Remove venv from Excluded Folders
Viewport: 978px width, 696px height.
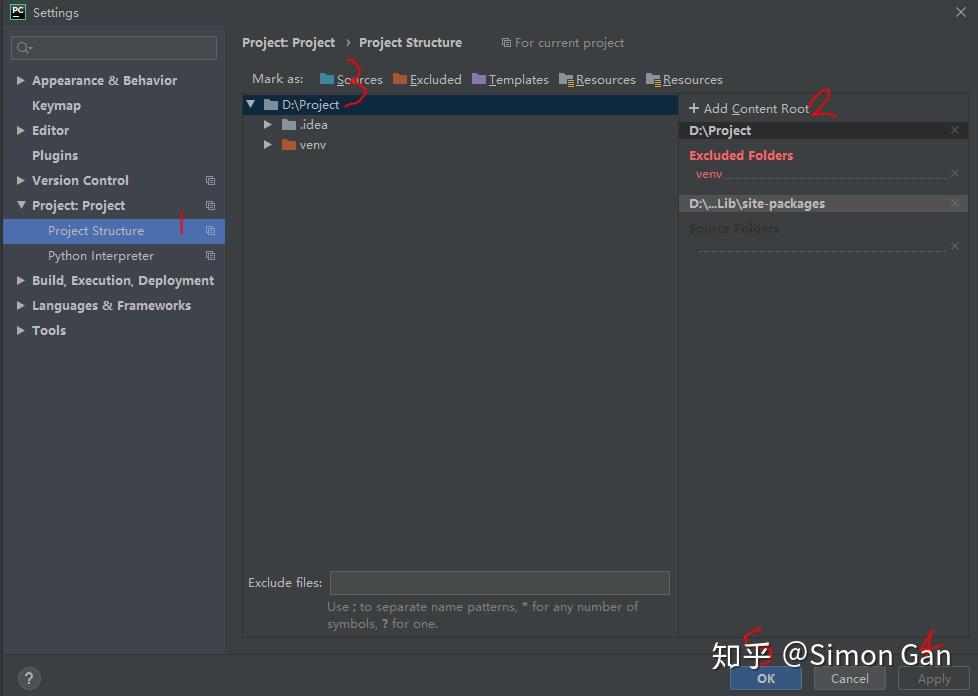tap(955, 172)
